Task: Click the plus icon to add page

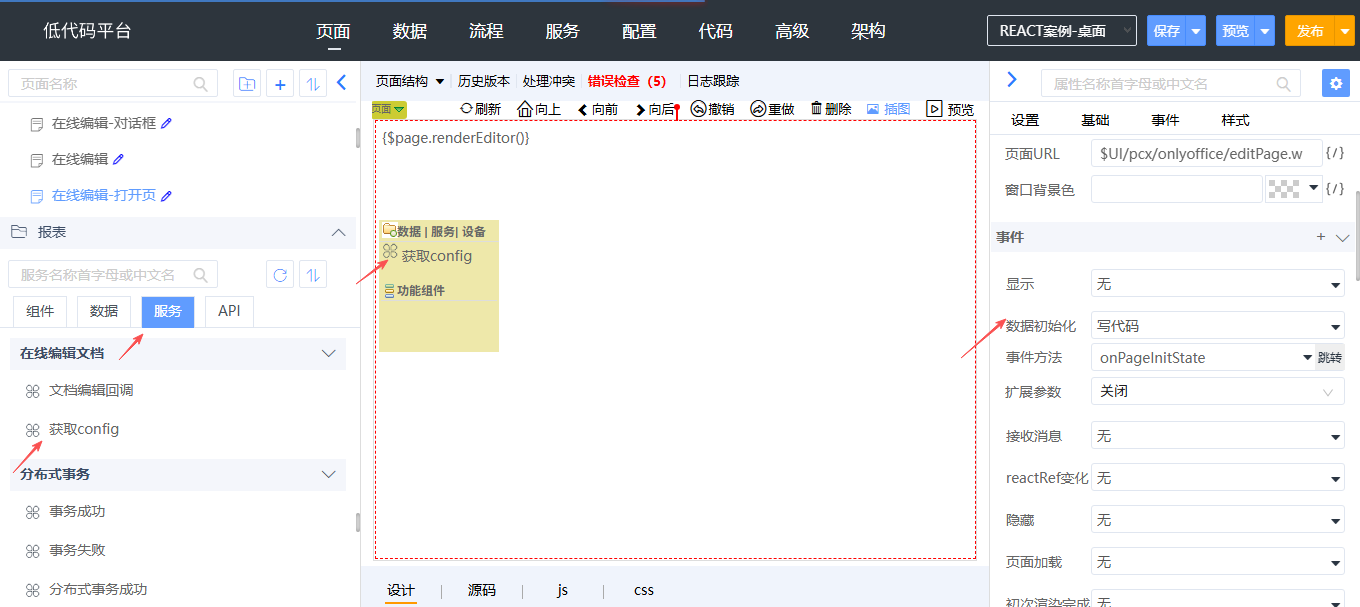Action: (x=280, y=84)
